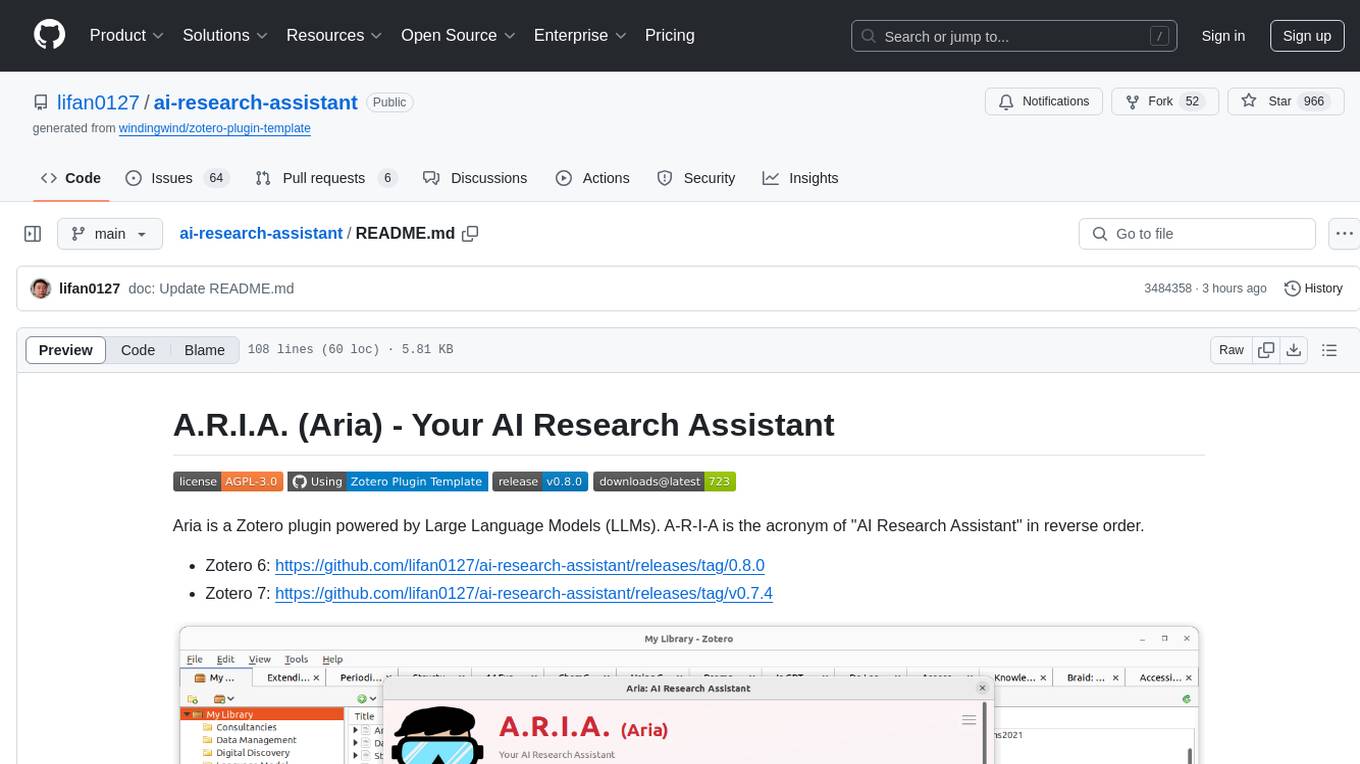
Task: Select the Code view toggle
Action: pyautogui.click(x=138, y=350)
